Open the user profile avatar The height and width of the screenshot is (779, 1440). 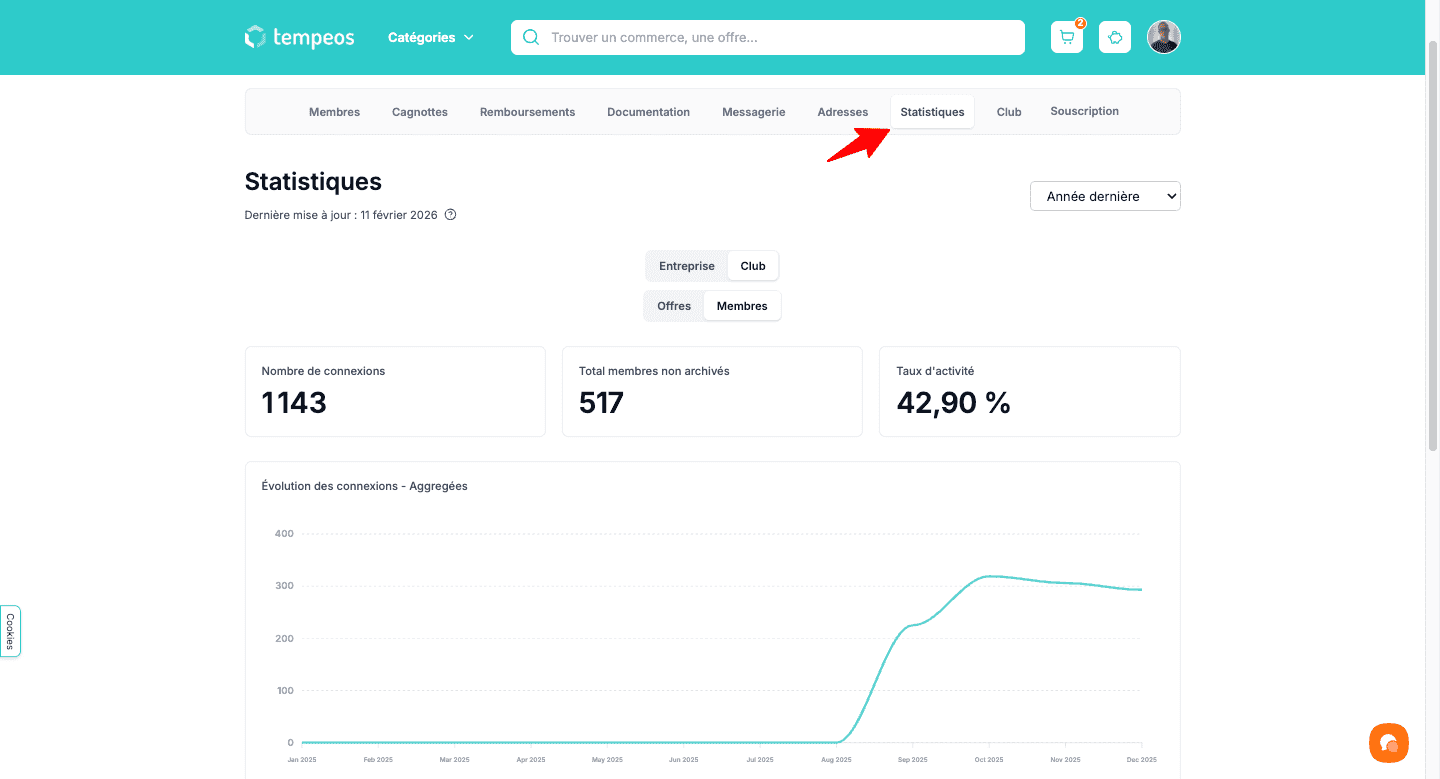pyautogui.click(x=1163, y=38)
